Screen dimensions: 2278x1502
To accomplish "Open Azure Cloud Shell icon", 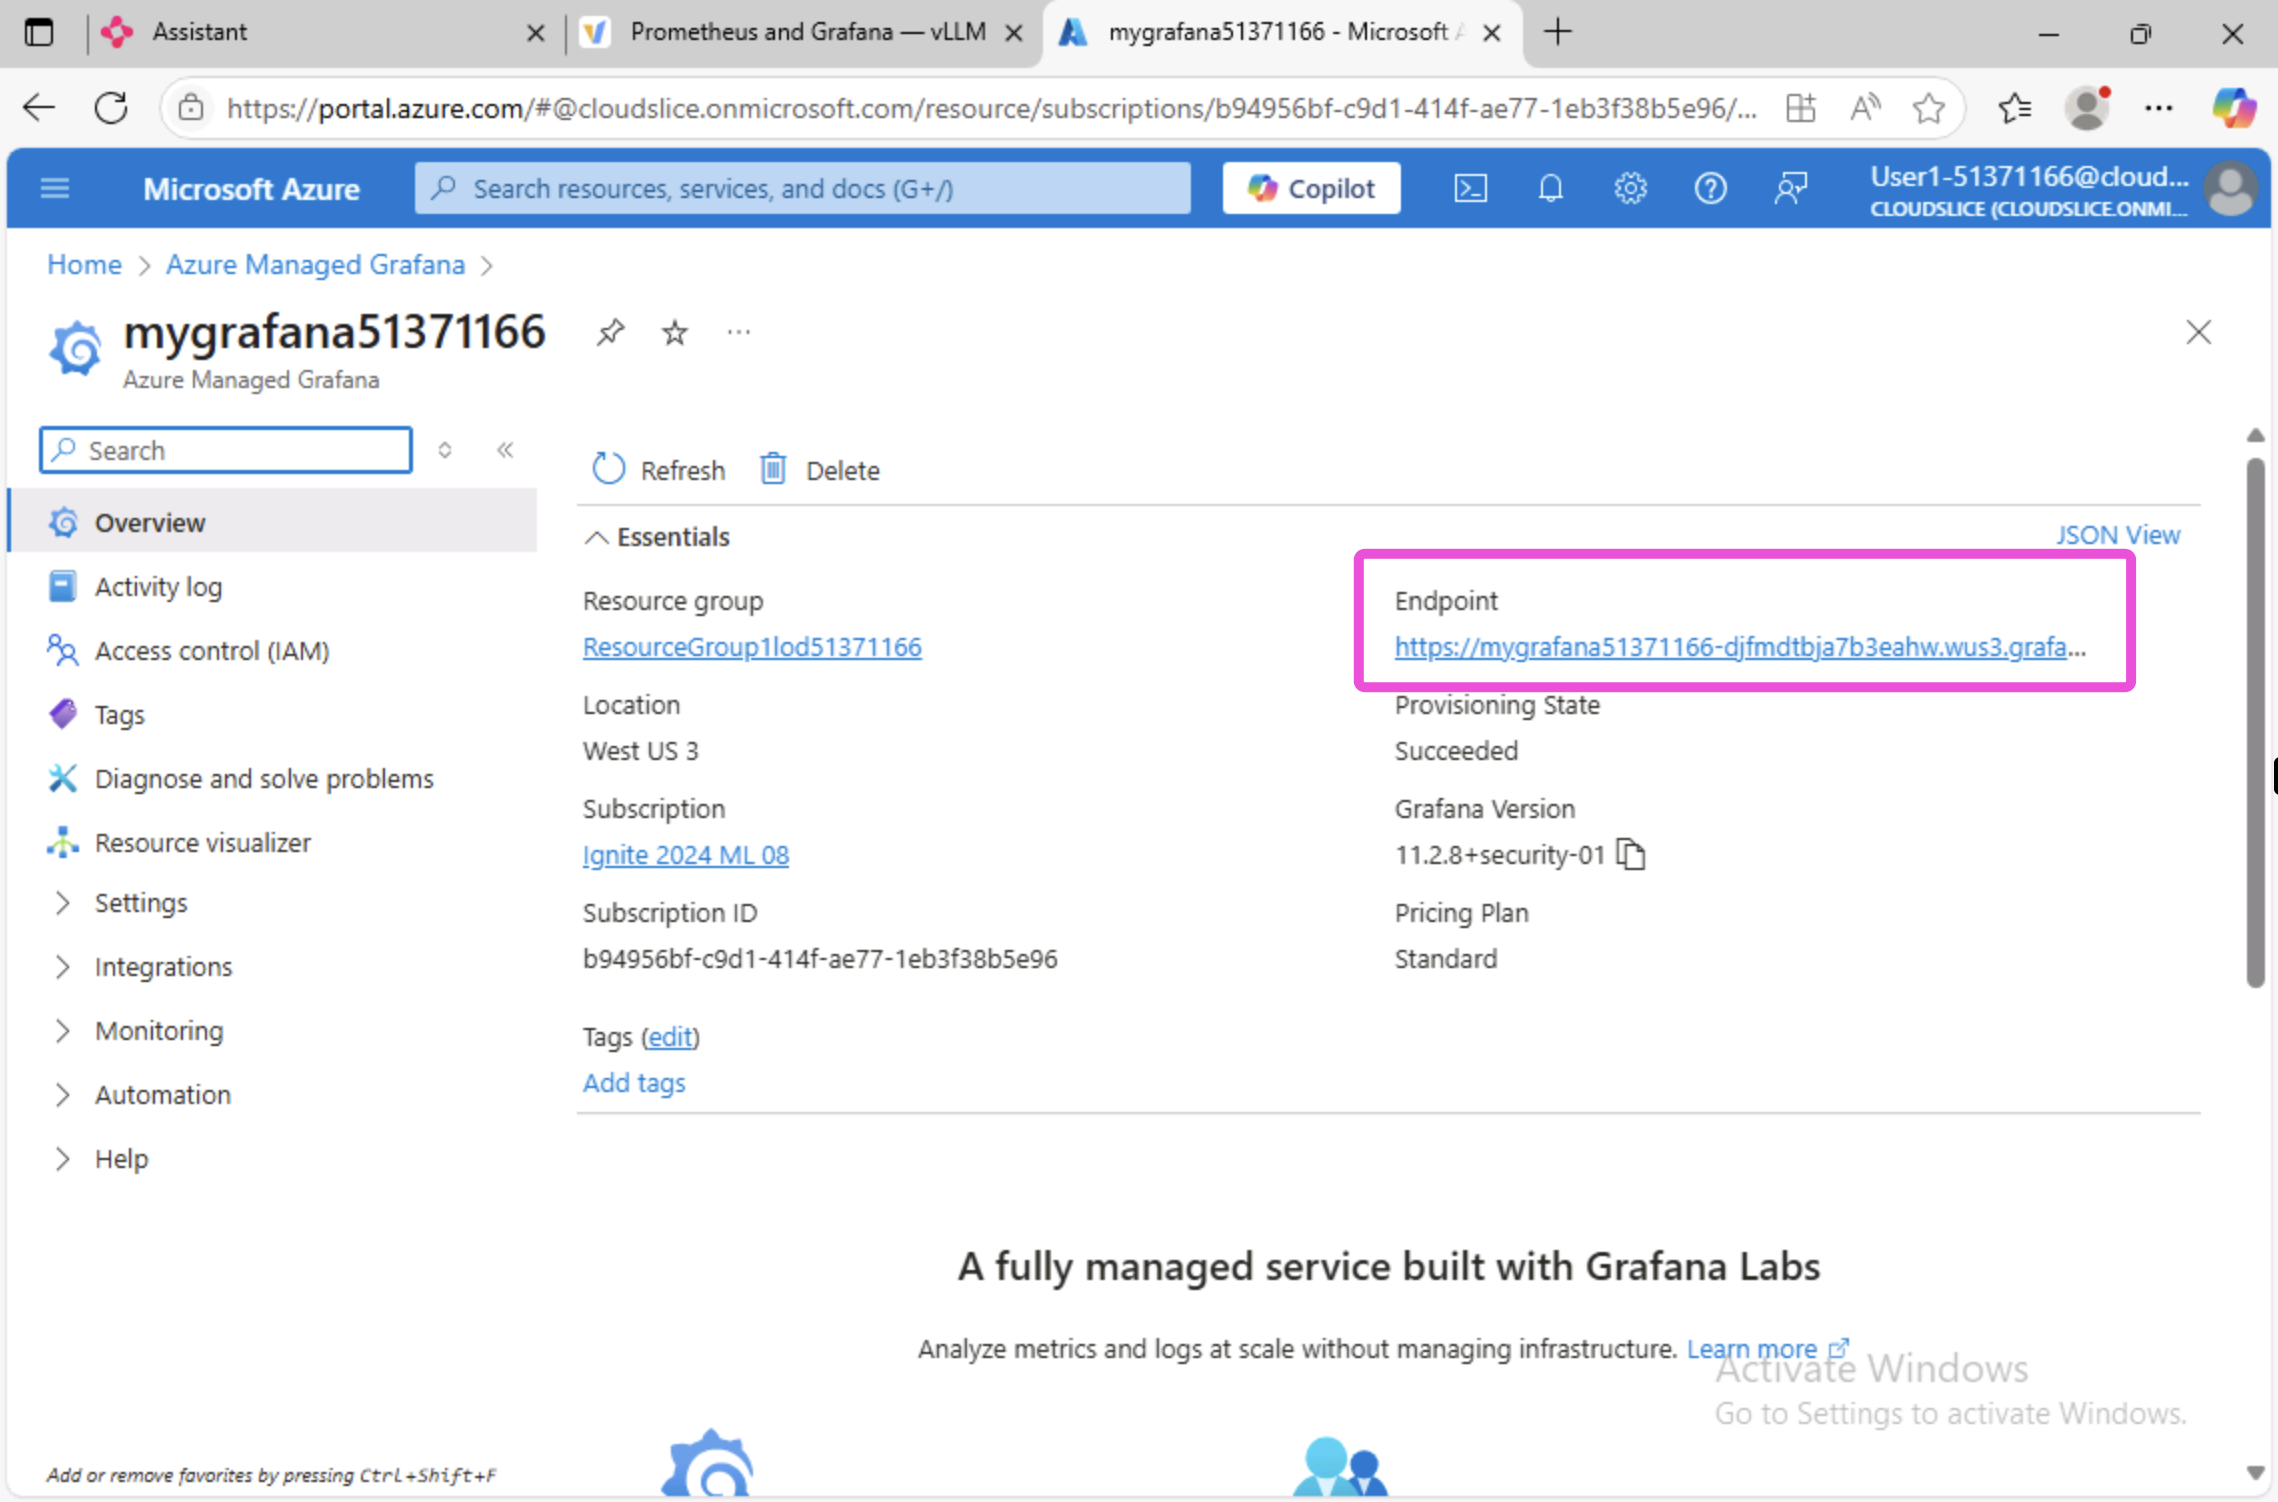I will tap(1470, 189).
